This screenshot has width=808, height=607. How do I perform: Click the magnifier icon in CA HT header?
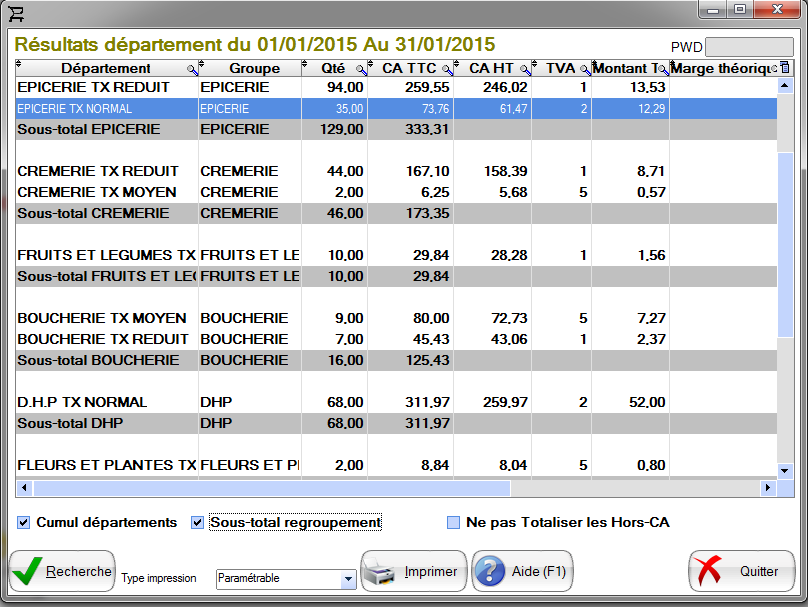coord(524,69)
